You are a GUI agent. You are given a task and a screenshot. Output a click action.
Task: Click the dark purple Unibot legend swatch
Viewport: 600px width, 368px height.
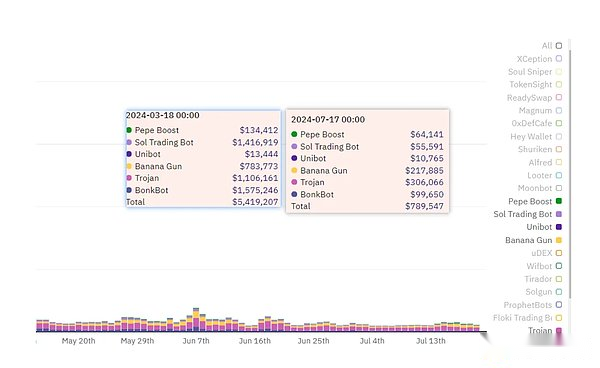point(559,227)
